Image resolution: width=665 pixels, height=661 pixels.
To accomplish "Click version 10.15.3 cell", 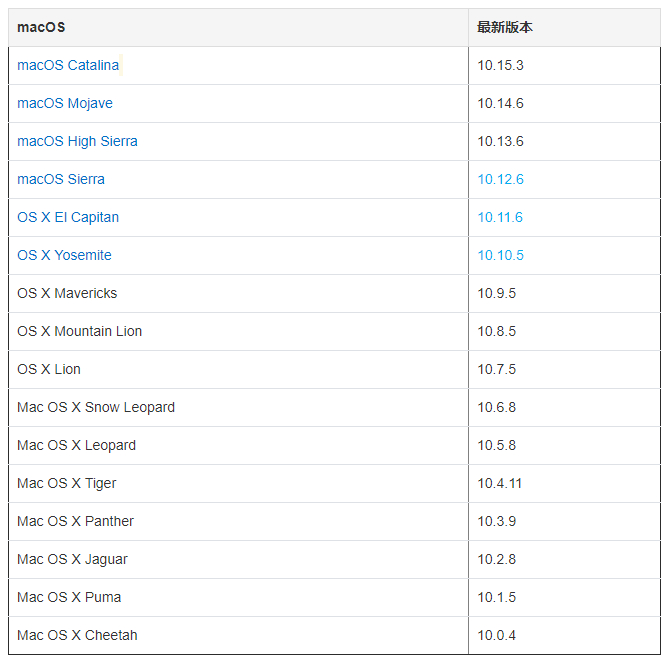I will click(x=564, y=65).
